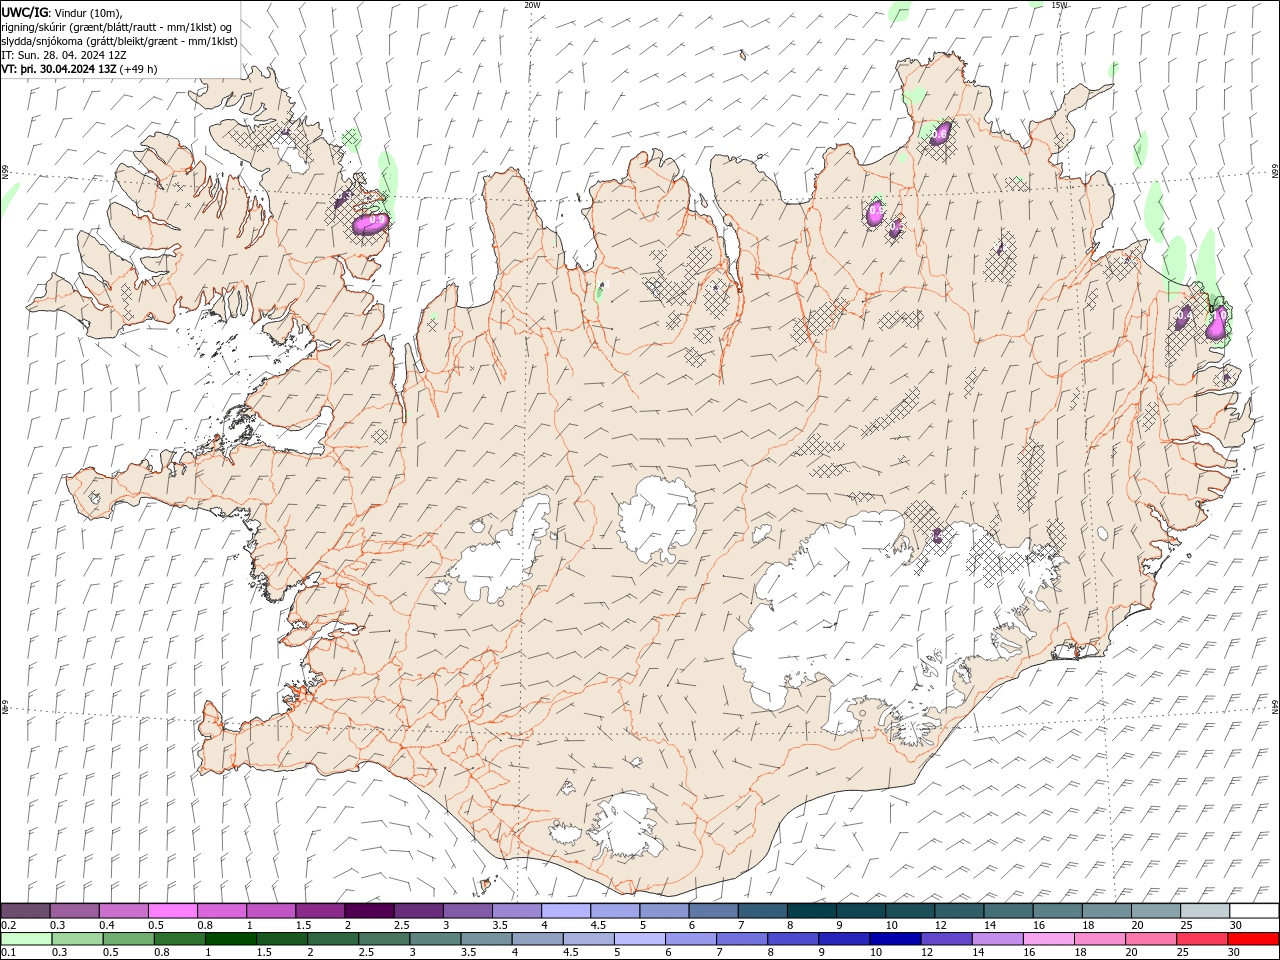Click the pale grey 25 swatch in snow scale
This screenshot has width=1280, height=960.
[1203, 911]
